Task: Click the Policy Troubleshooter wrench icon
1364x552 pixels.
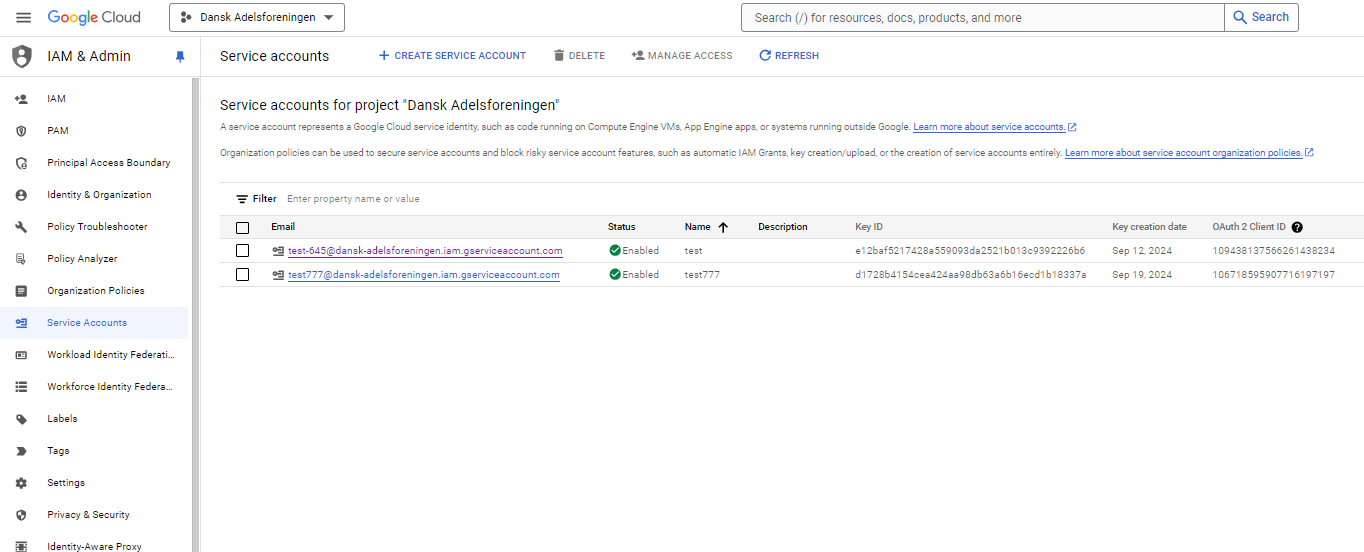Action: pyautogui.click(x=21, y=227)
